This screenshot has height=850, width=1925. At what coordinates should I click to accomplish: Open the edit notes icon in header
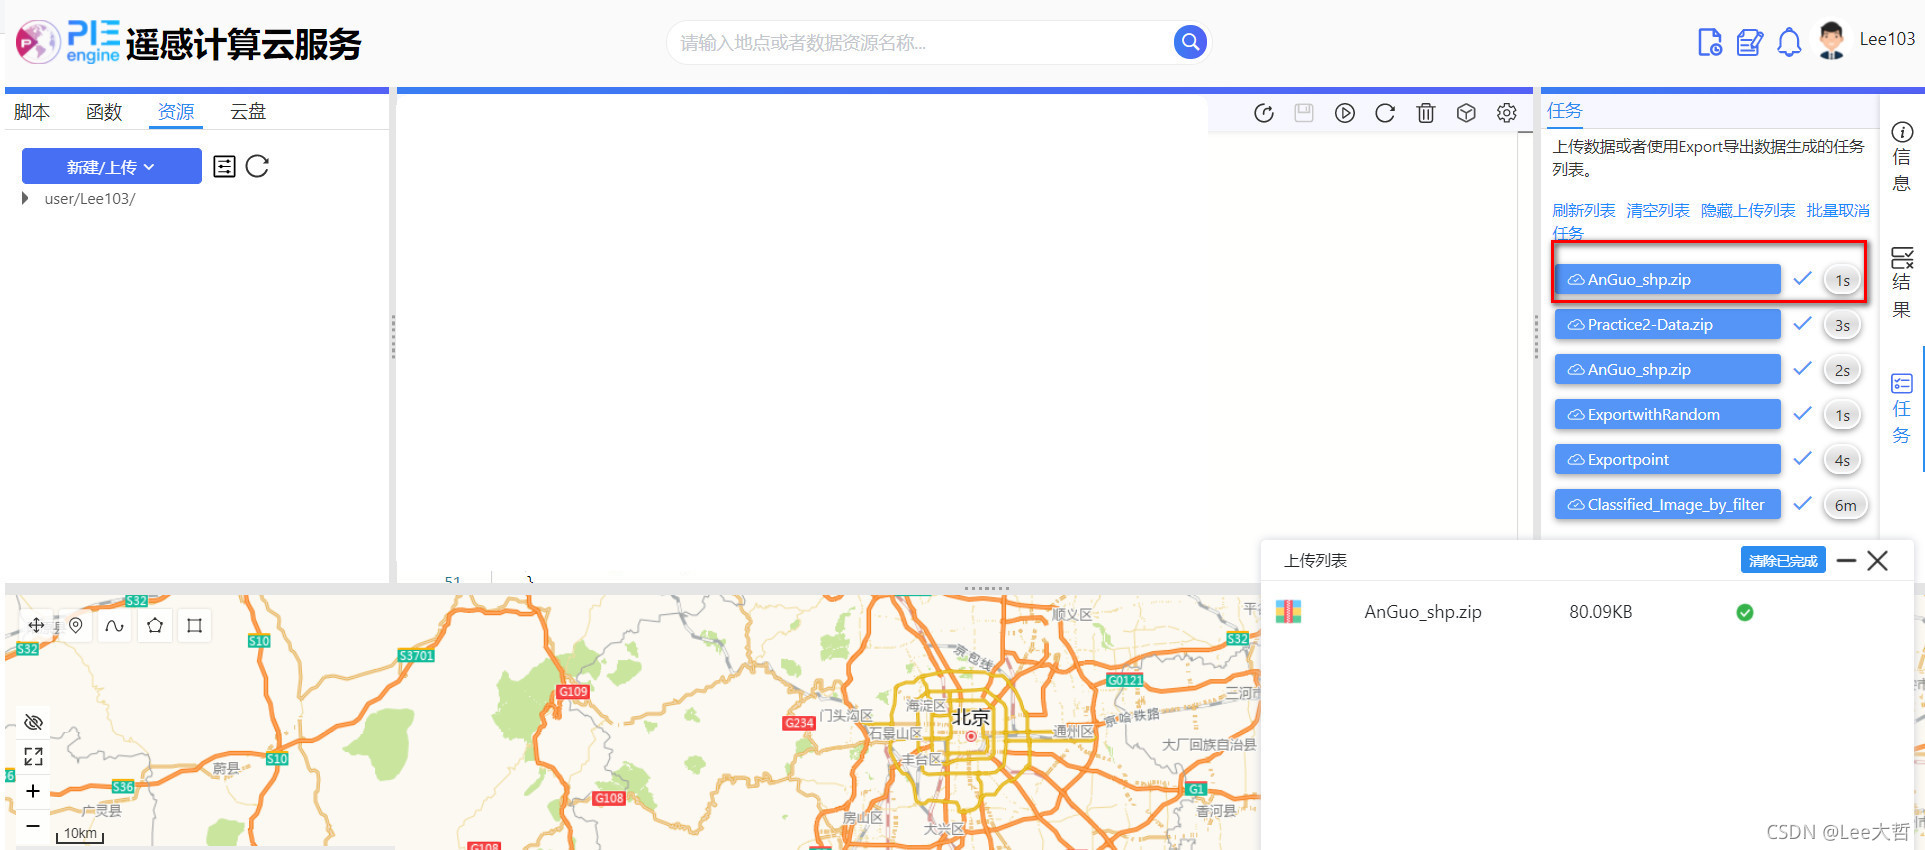point(1750,43)
